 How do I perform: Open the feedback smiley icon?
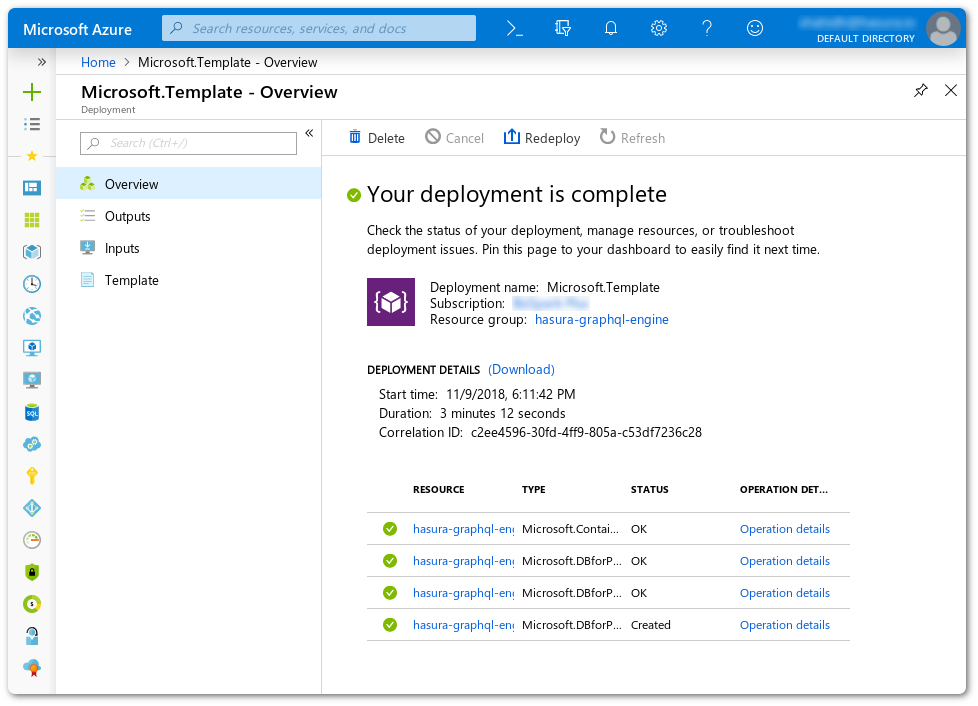[x=755, y=28]
